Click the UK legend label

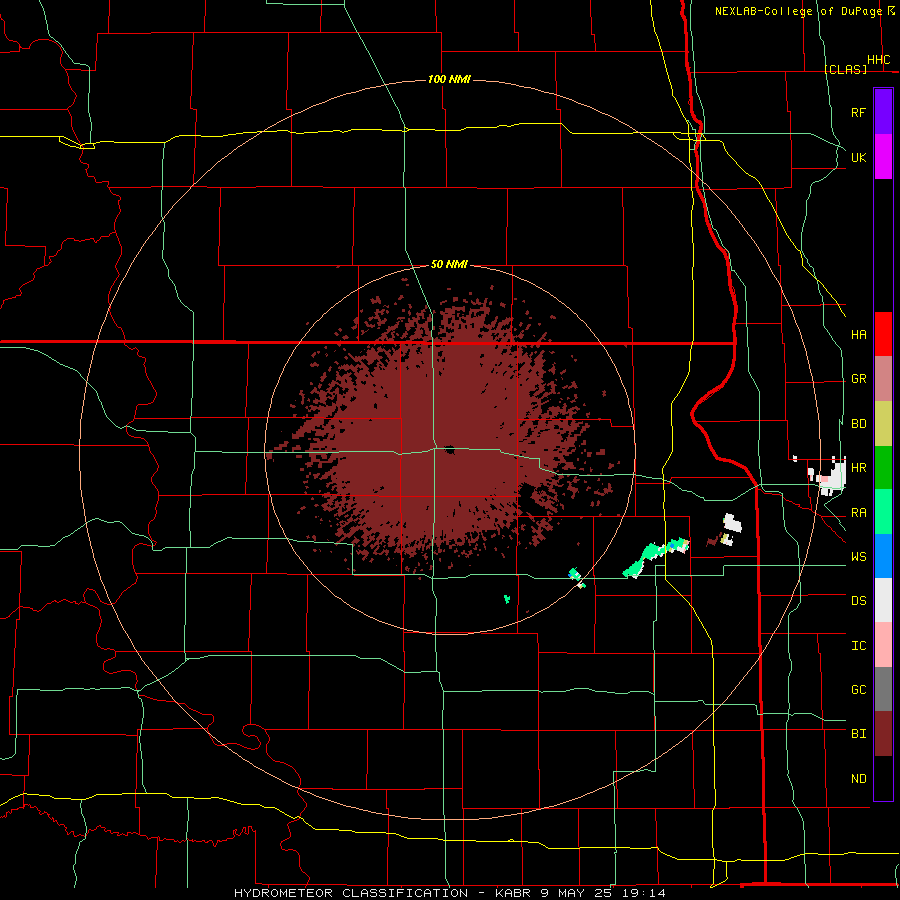[x=858, y=157]
